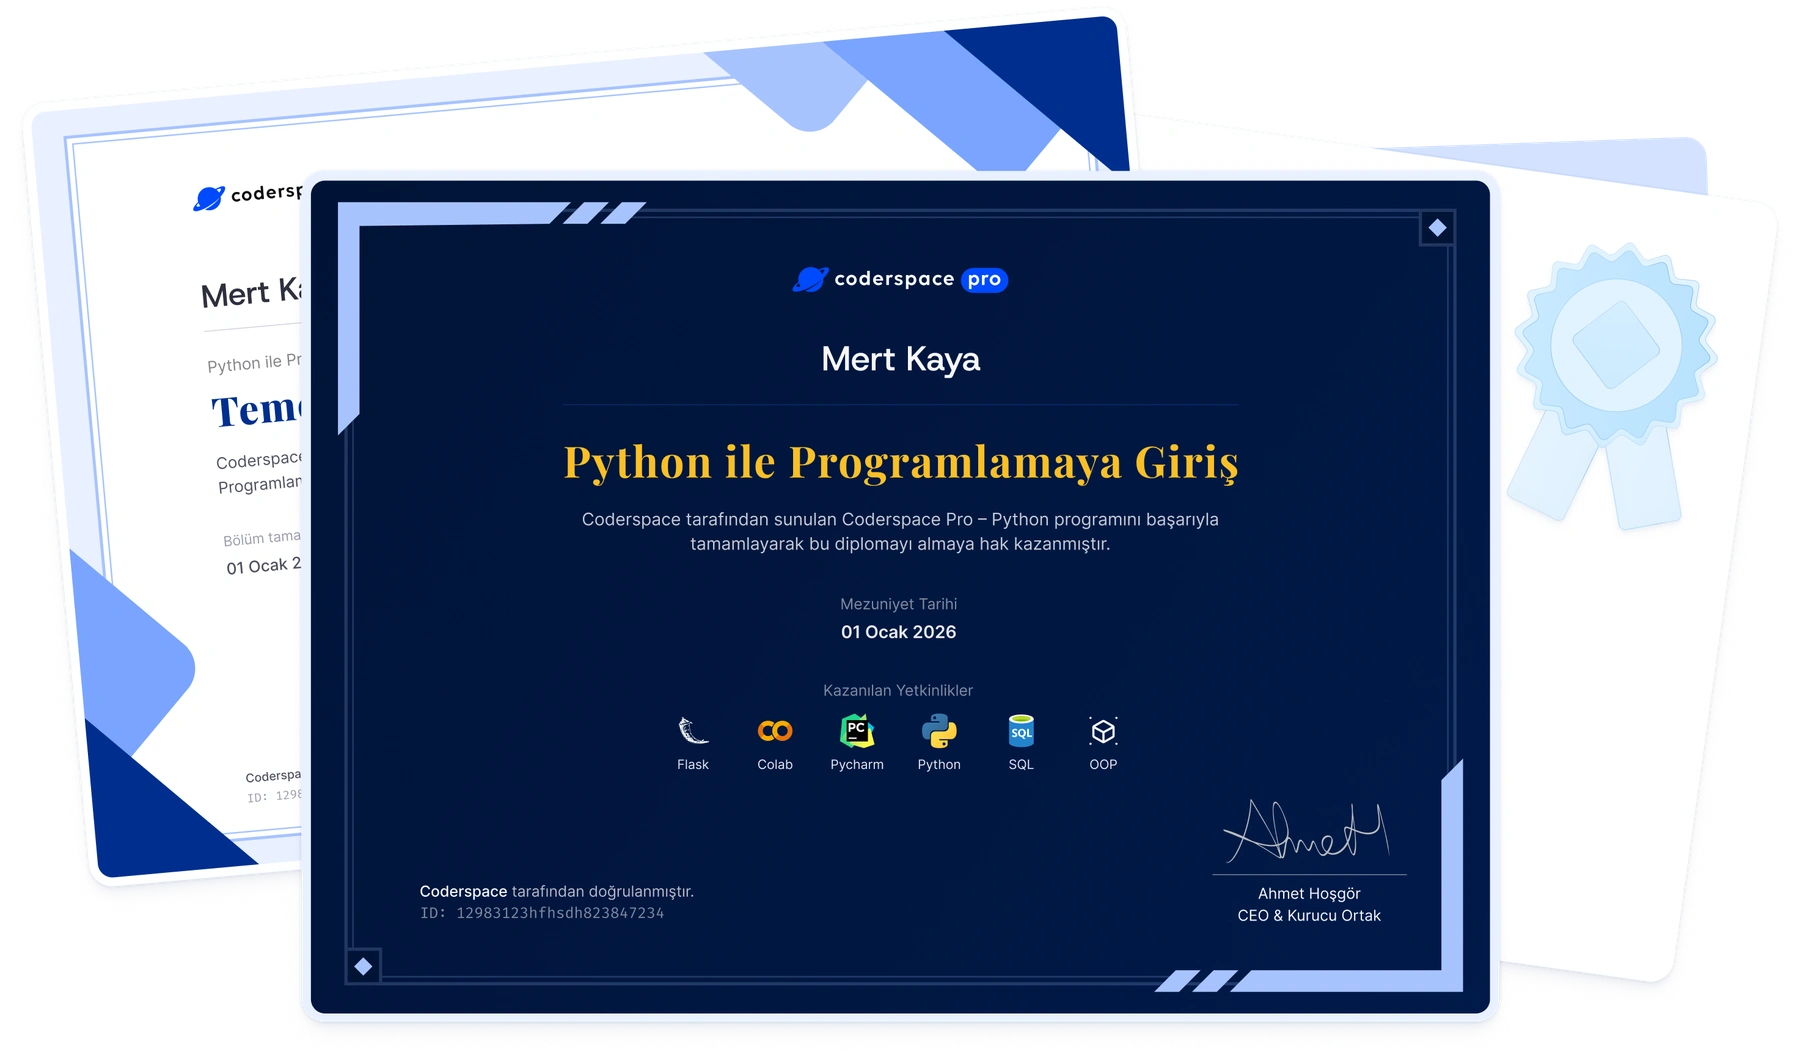Click the CEO & Kurucu Ortak title
The image size is (1800, 1063).
coord(1309,915)
